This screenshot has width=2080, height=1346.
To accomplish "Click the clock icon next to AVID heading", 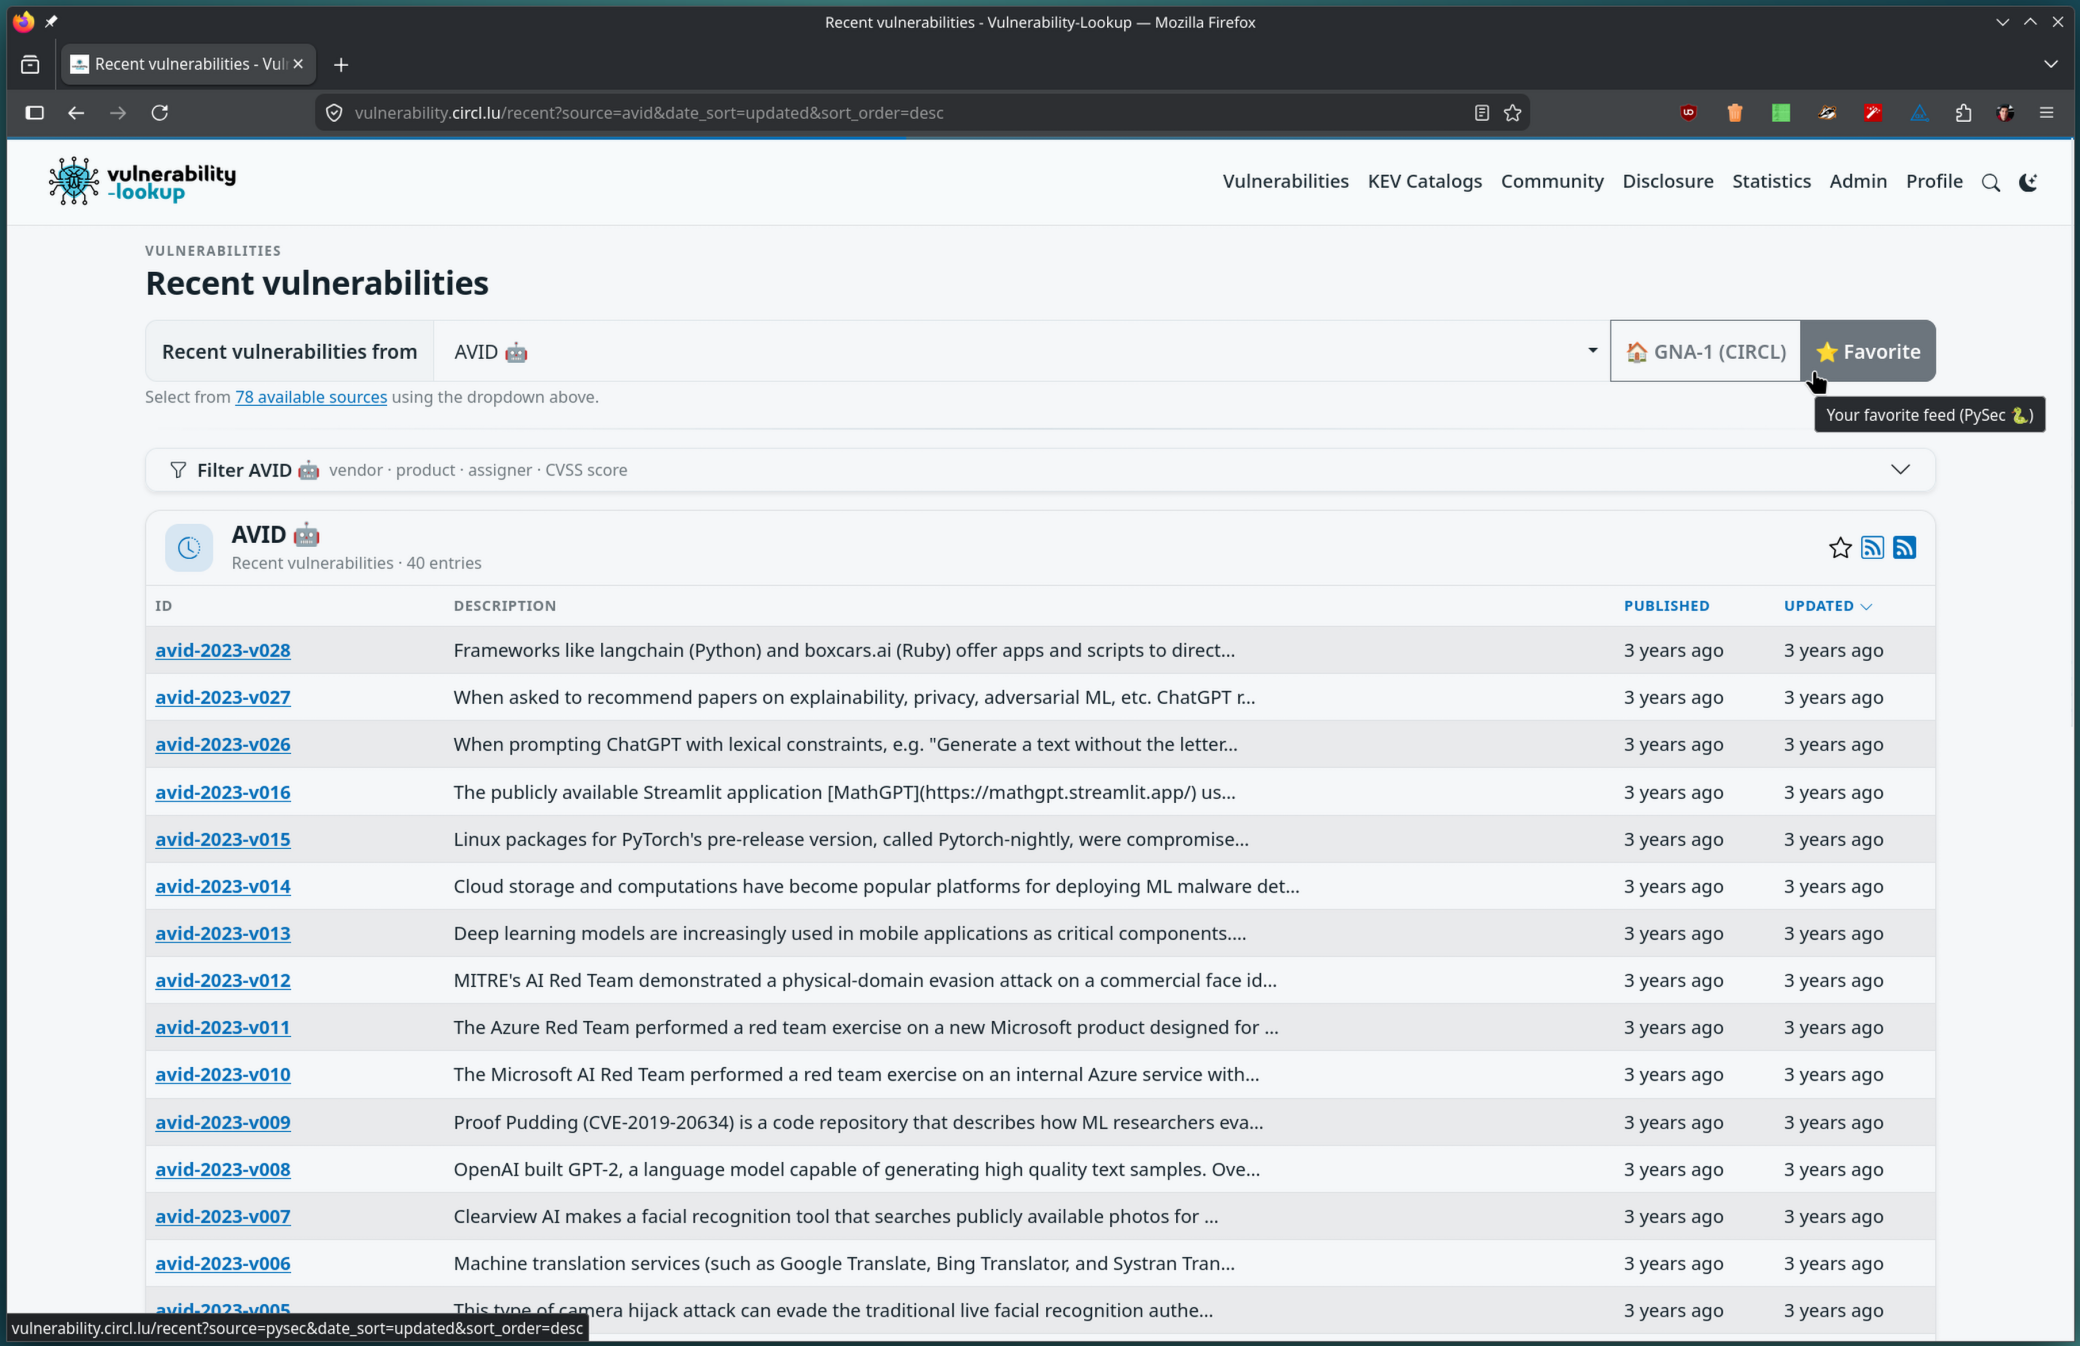I will pos(189,548).
